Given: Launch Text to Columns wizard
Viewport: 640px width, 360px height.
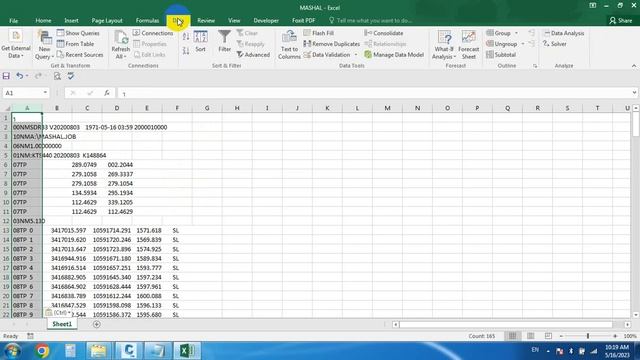Looking at the screenshot, I should coord(289,45).
